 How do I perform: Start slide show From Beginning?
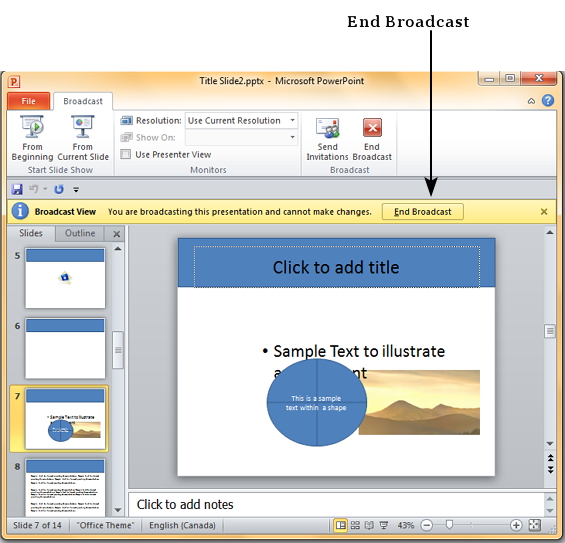click(32, 138)
